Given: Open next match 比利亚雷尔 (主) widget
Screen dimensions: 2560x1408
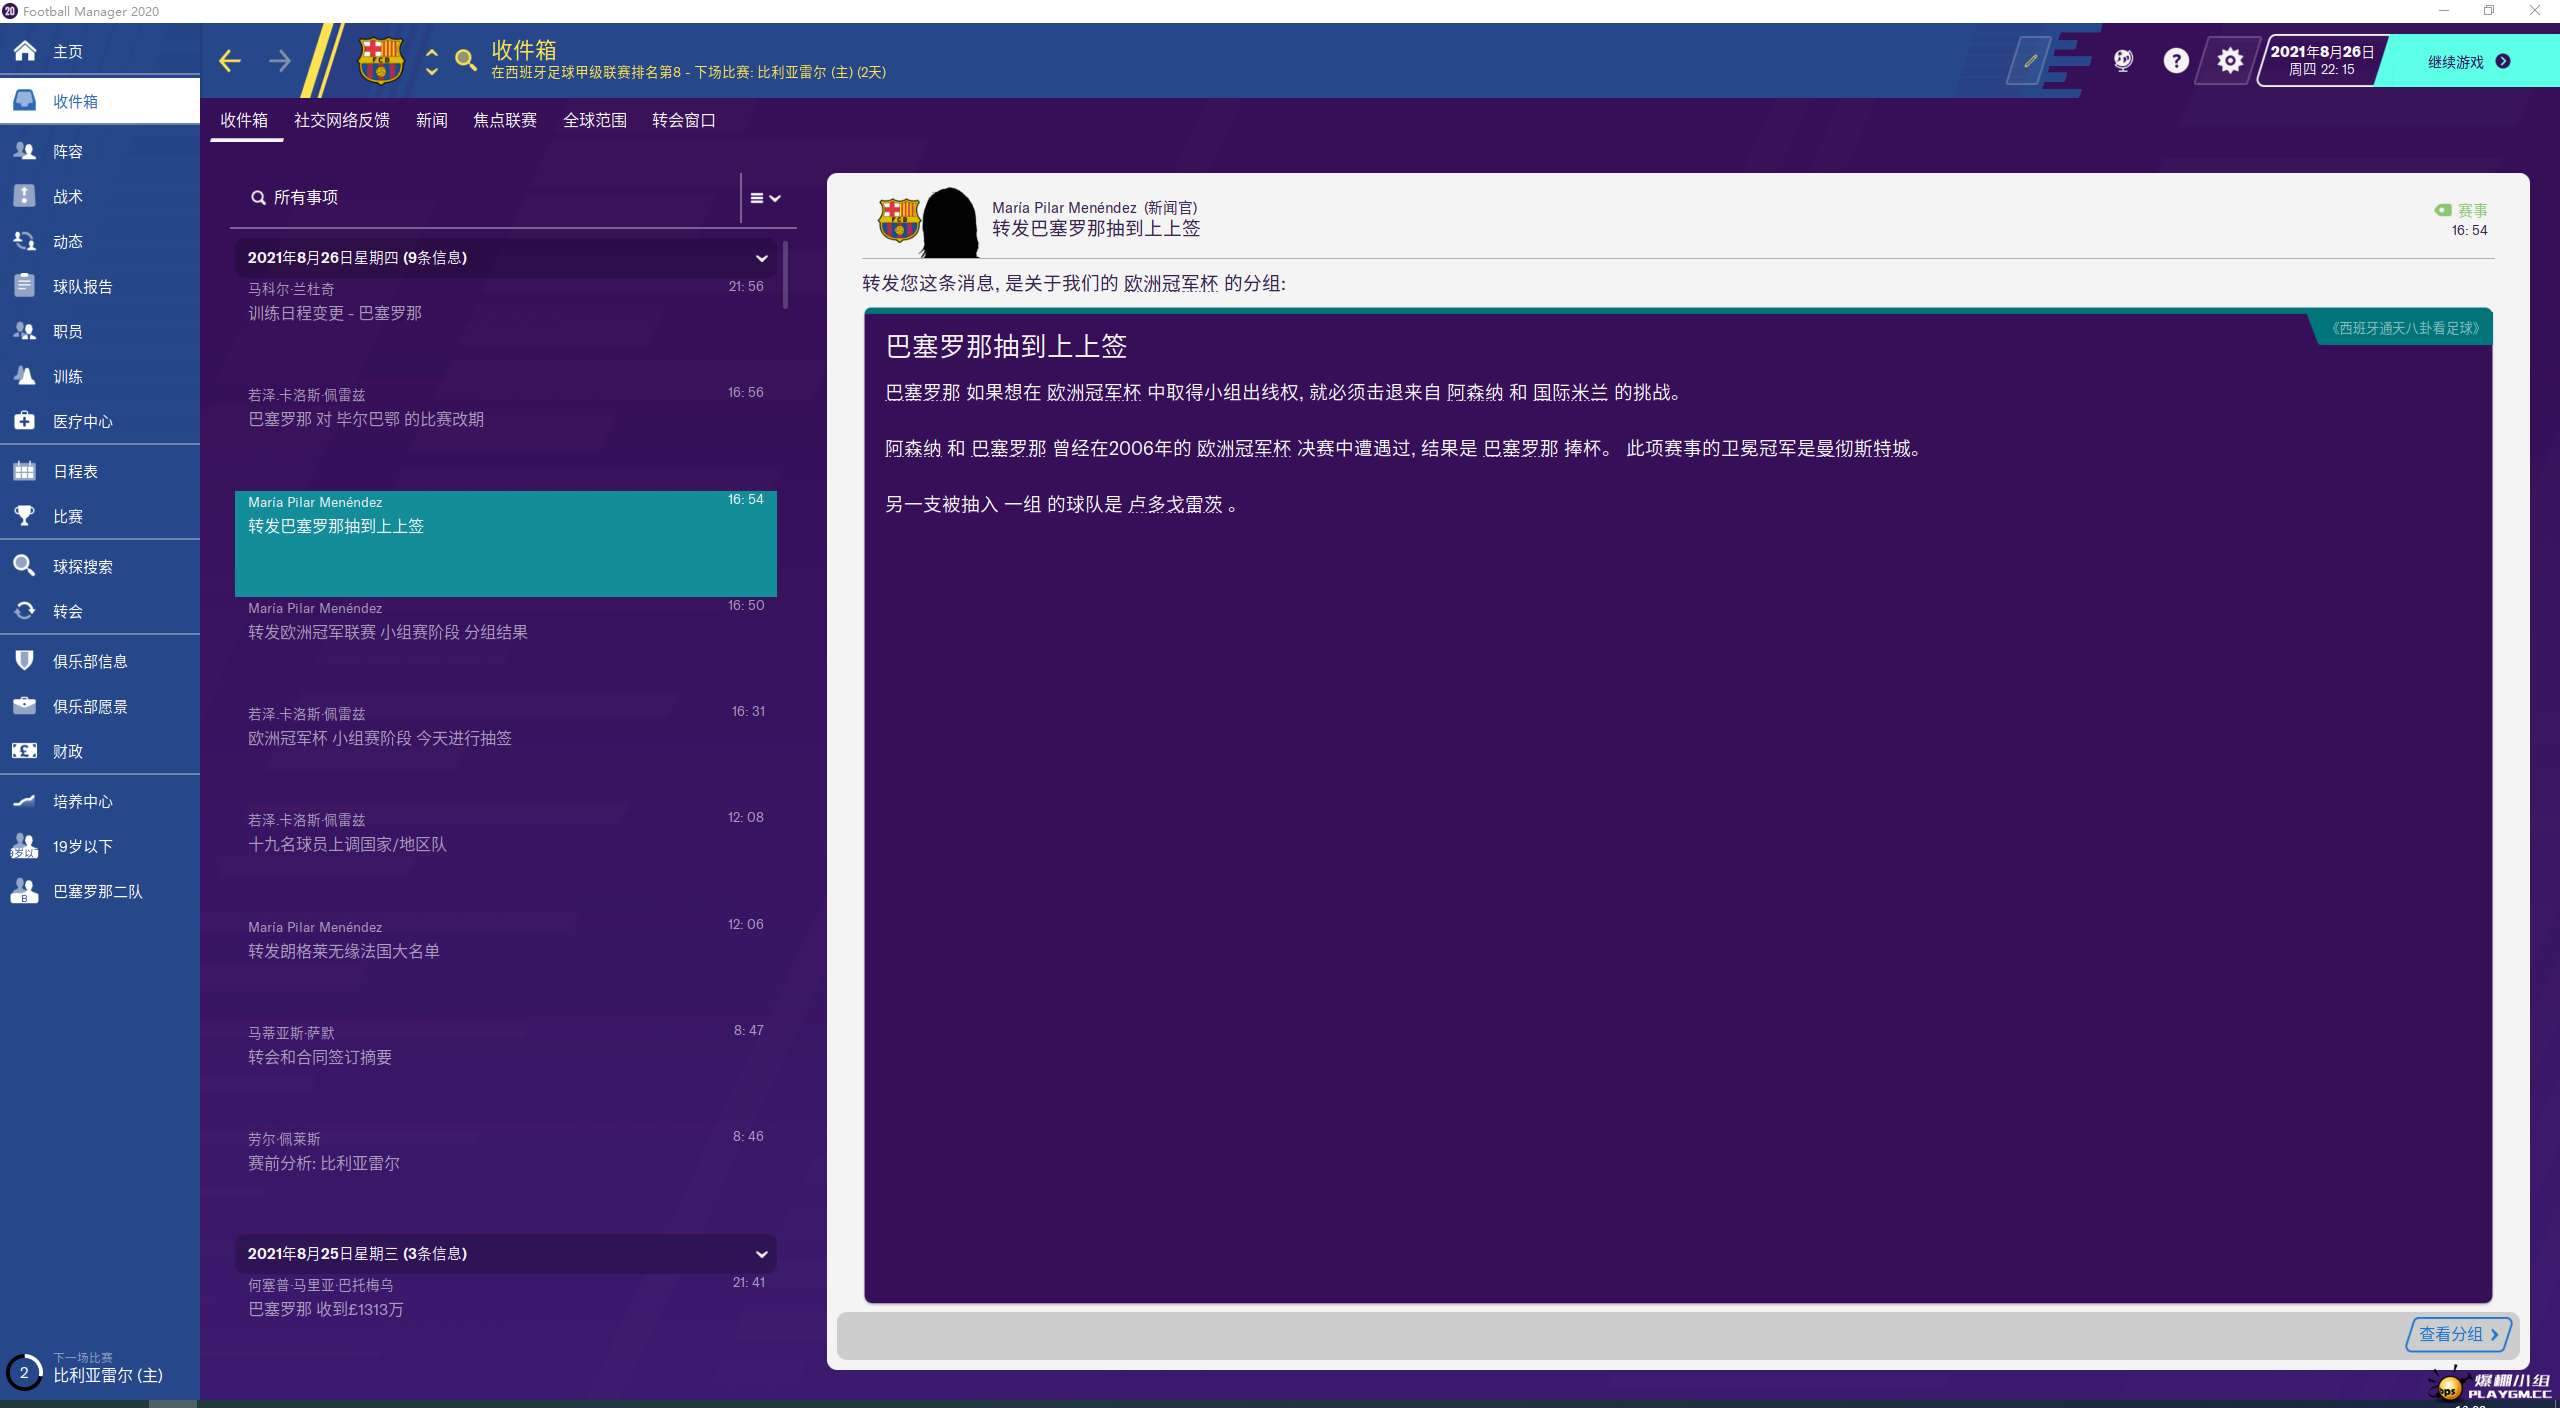Looking at the screenshot, I should pos(100,1369).
